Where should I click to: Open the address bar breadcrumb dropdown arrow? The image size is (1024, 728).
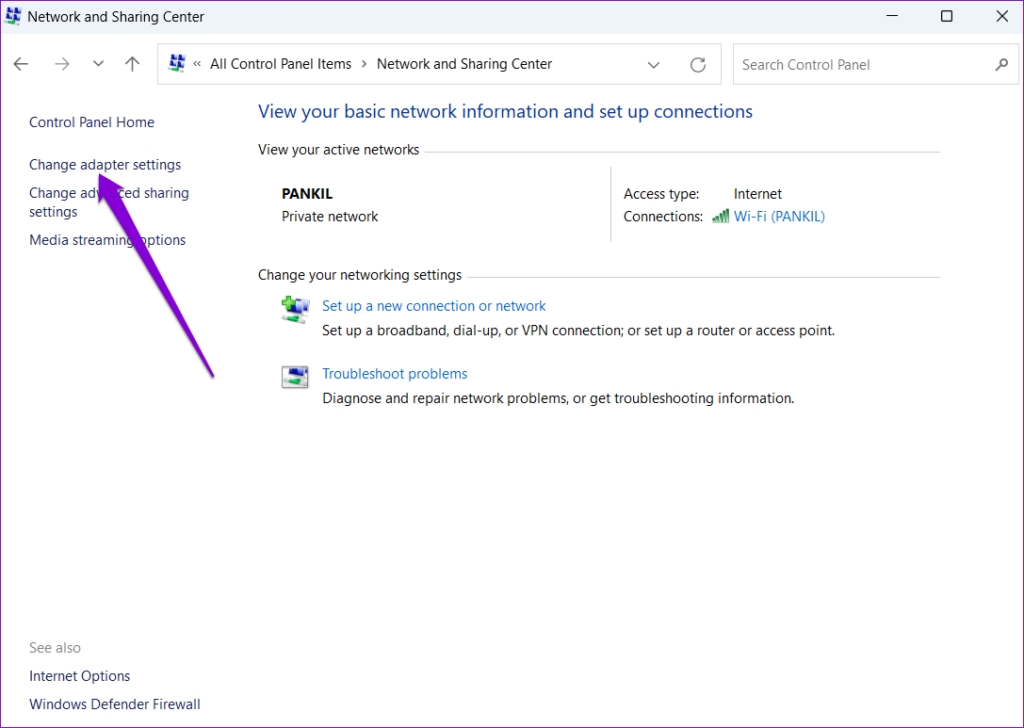pyautogui.click(x=654, y=64)
